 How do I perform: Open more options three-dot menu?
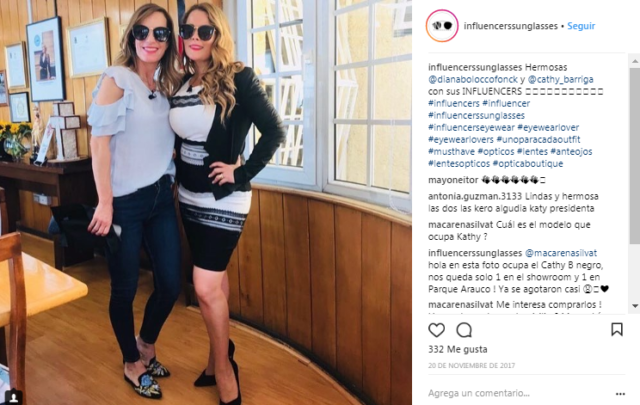(620, 394)
